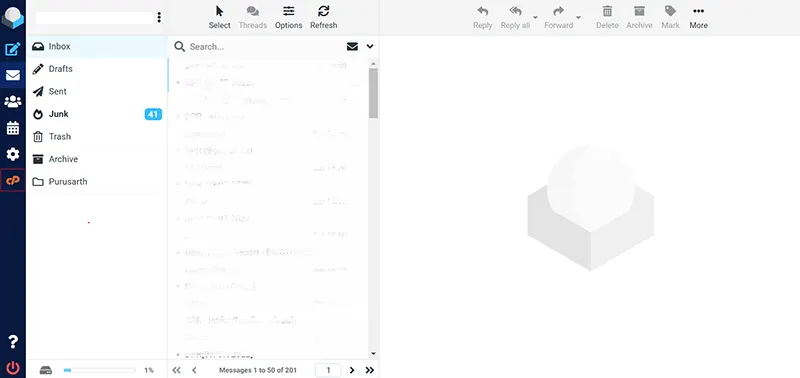Delete the selected message
Image resolution: width=800 pixels, height=378 pixels.
click(607, 18)
